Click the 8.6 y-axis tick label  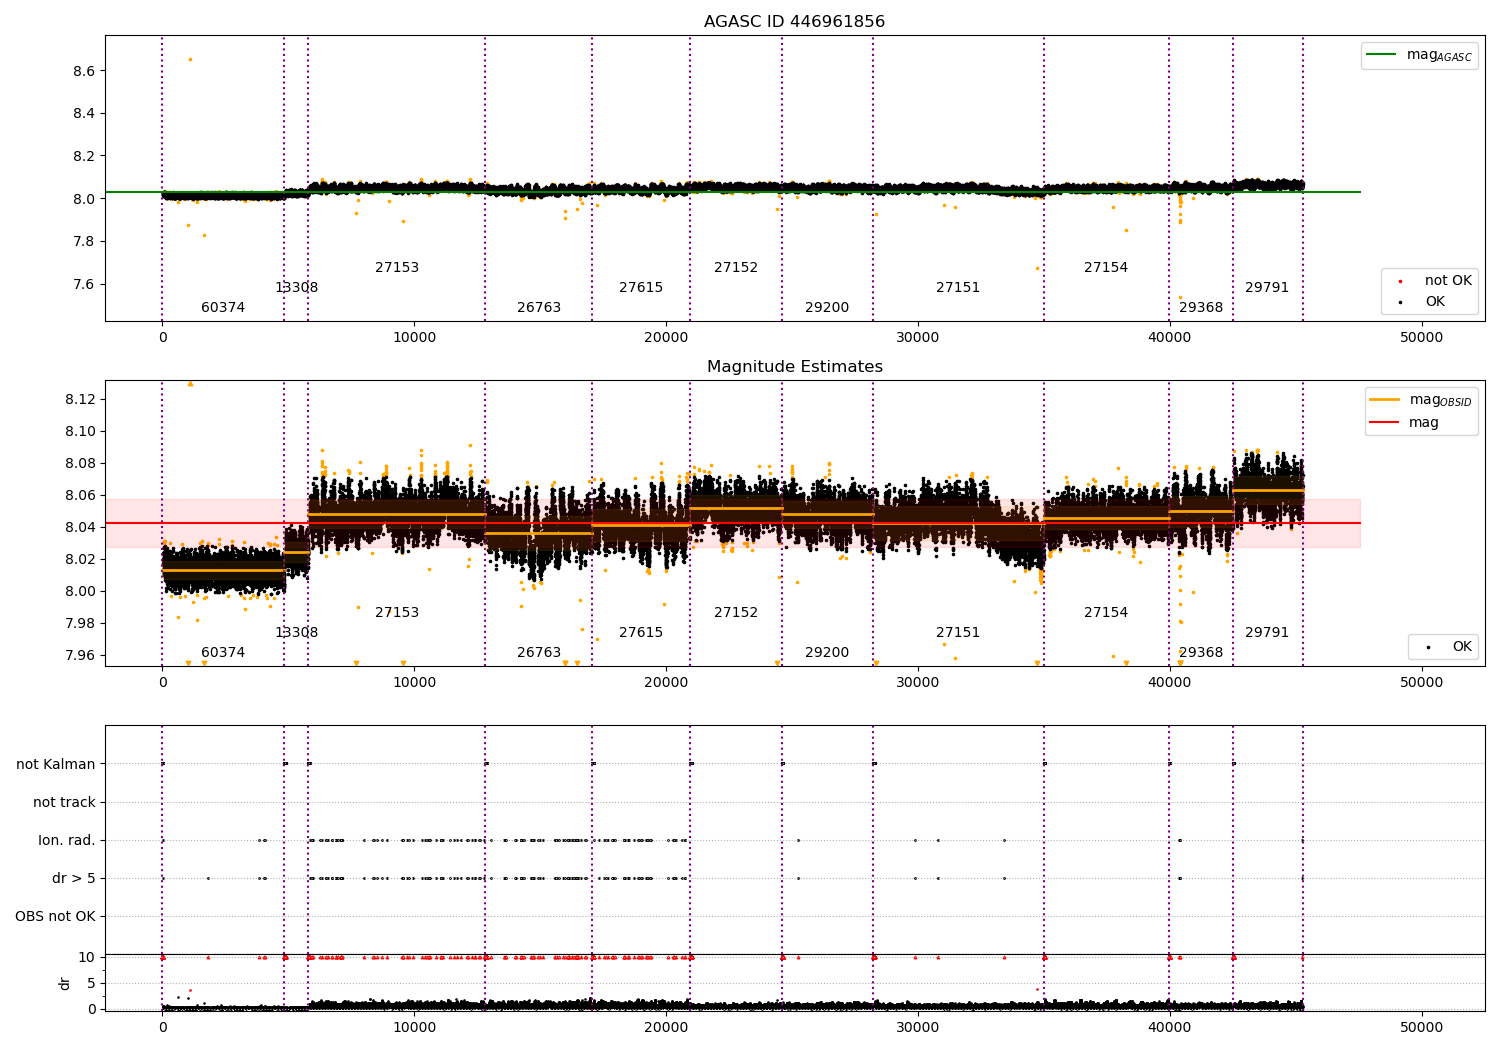pos(84,71)
